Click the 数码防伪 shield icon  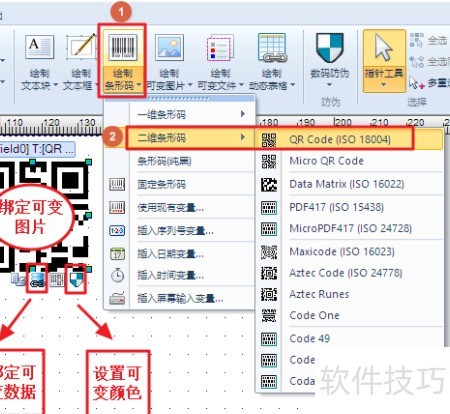[329, 48]
